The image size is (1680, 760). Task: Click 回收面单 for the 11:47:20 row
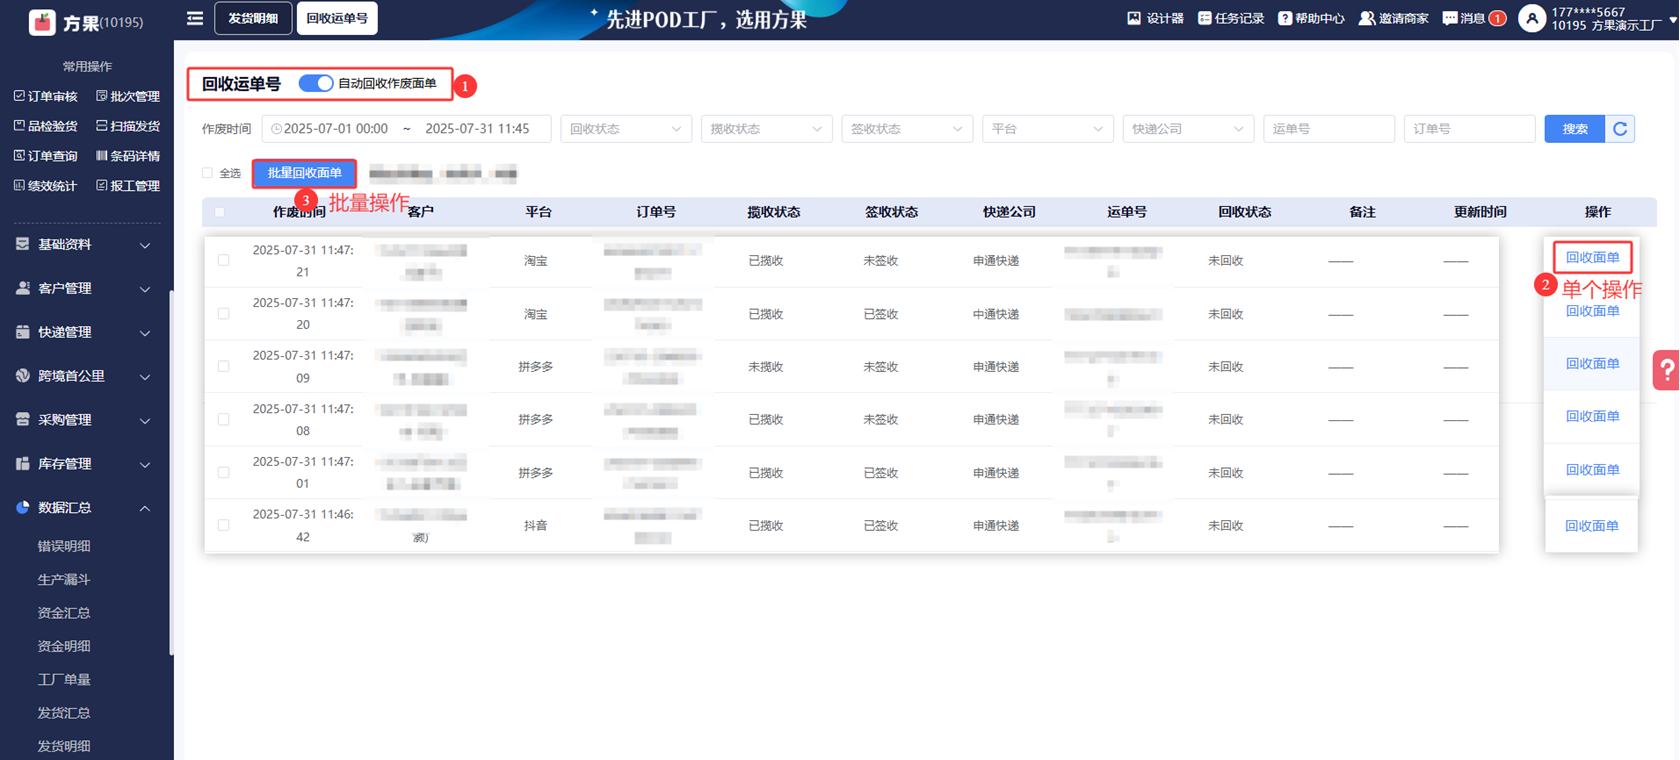[x=1592, y=311]
